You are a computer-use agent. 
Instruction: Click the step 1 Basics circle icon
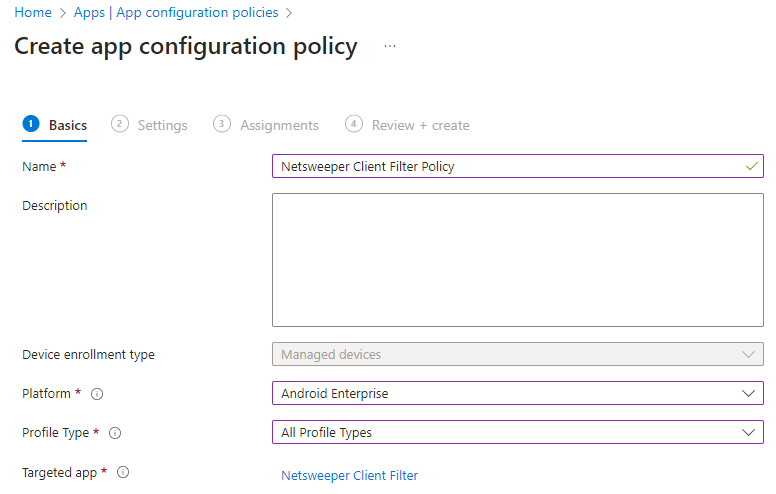[31, 124]
